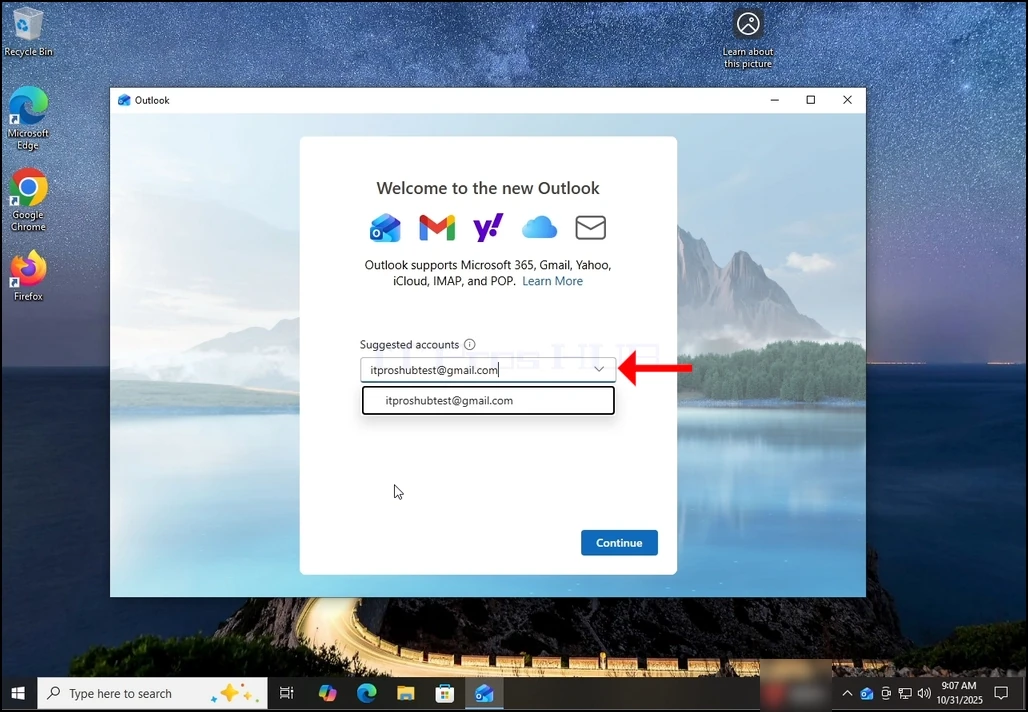Click the Learn about this picture icon
Image resolution: width=1028 pixels, height=712 pixels.
coord(747,39)
